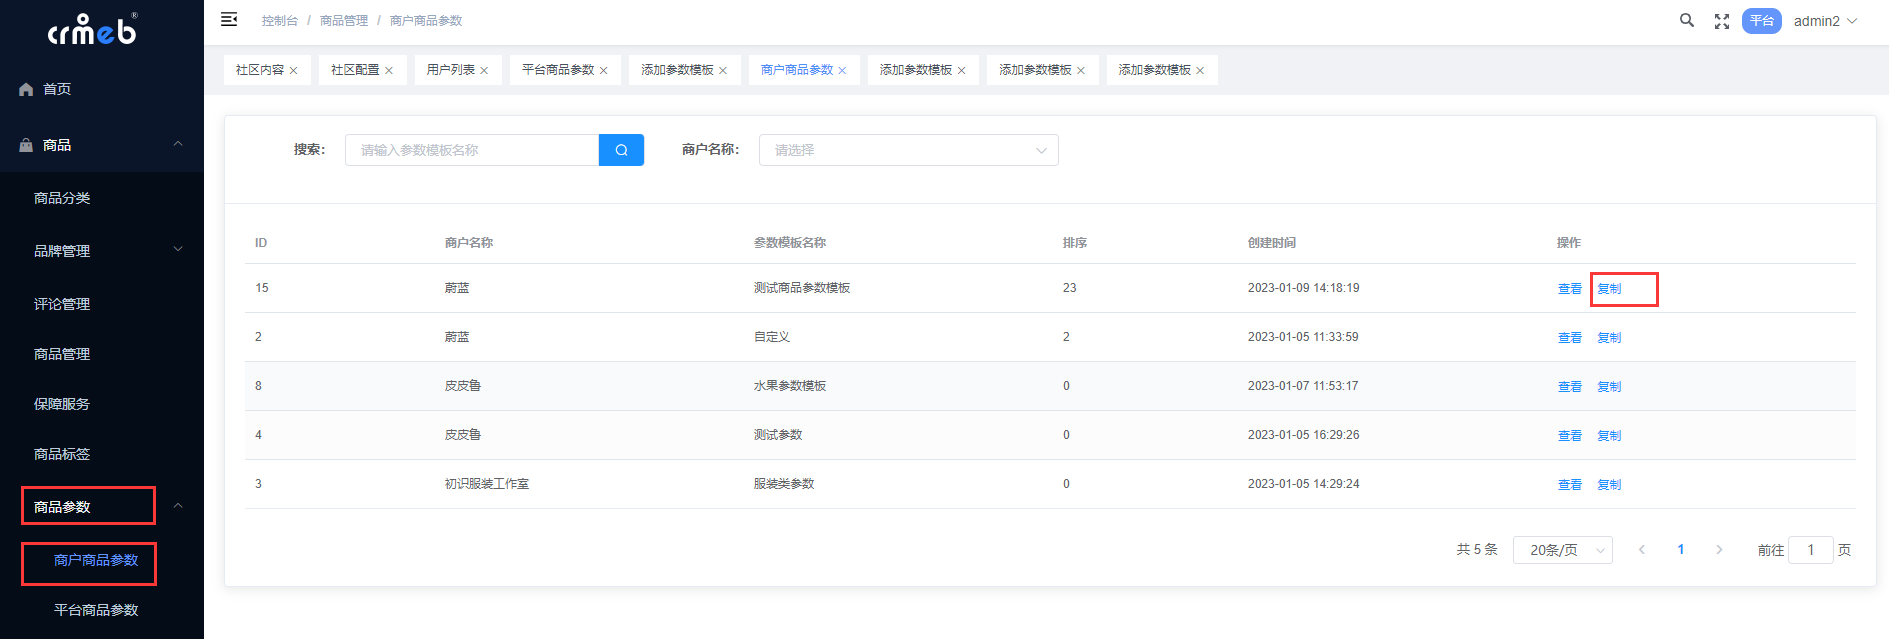Collapse the sidebar with the hamburger icon
The height and width of the screenshot is (639, 1889).
(x=229, y=19)
